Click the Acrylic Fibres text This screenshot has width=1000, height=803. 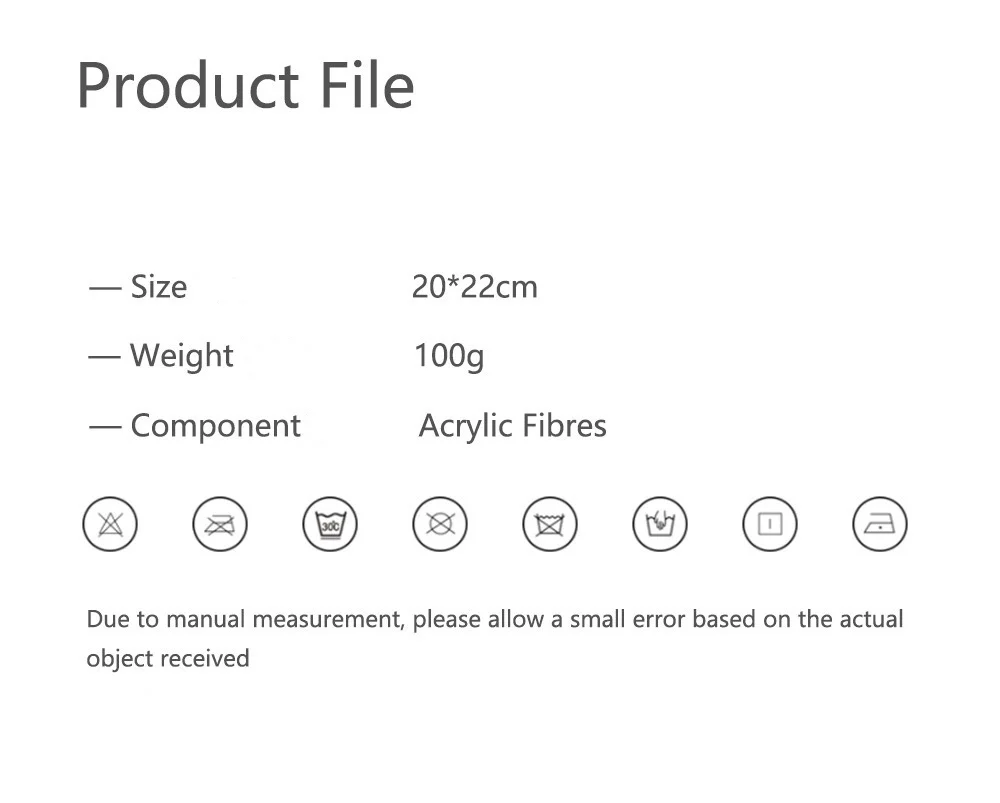point(513,426)
